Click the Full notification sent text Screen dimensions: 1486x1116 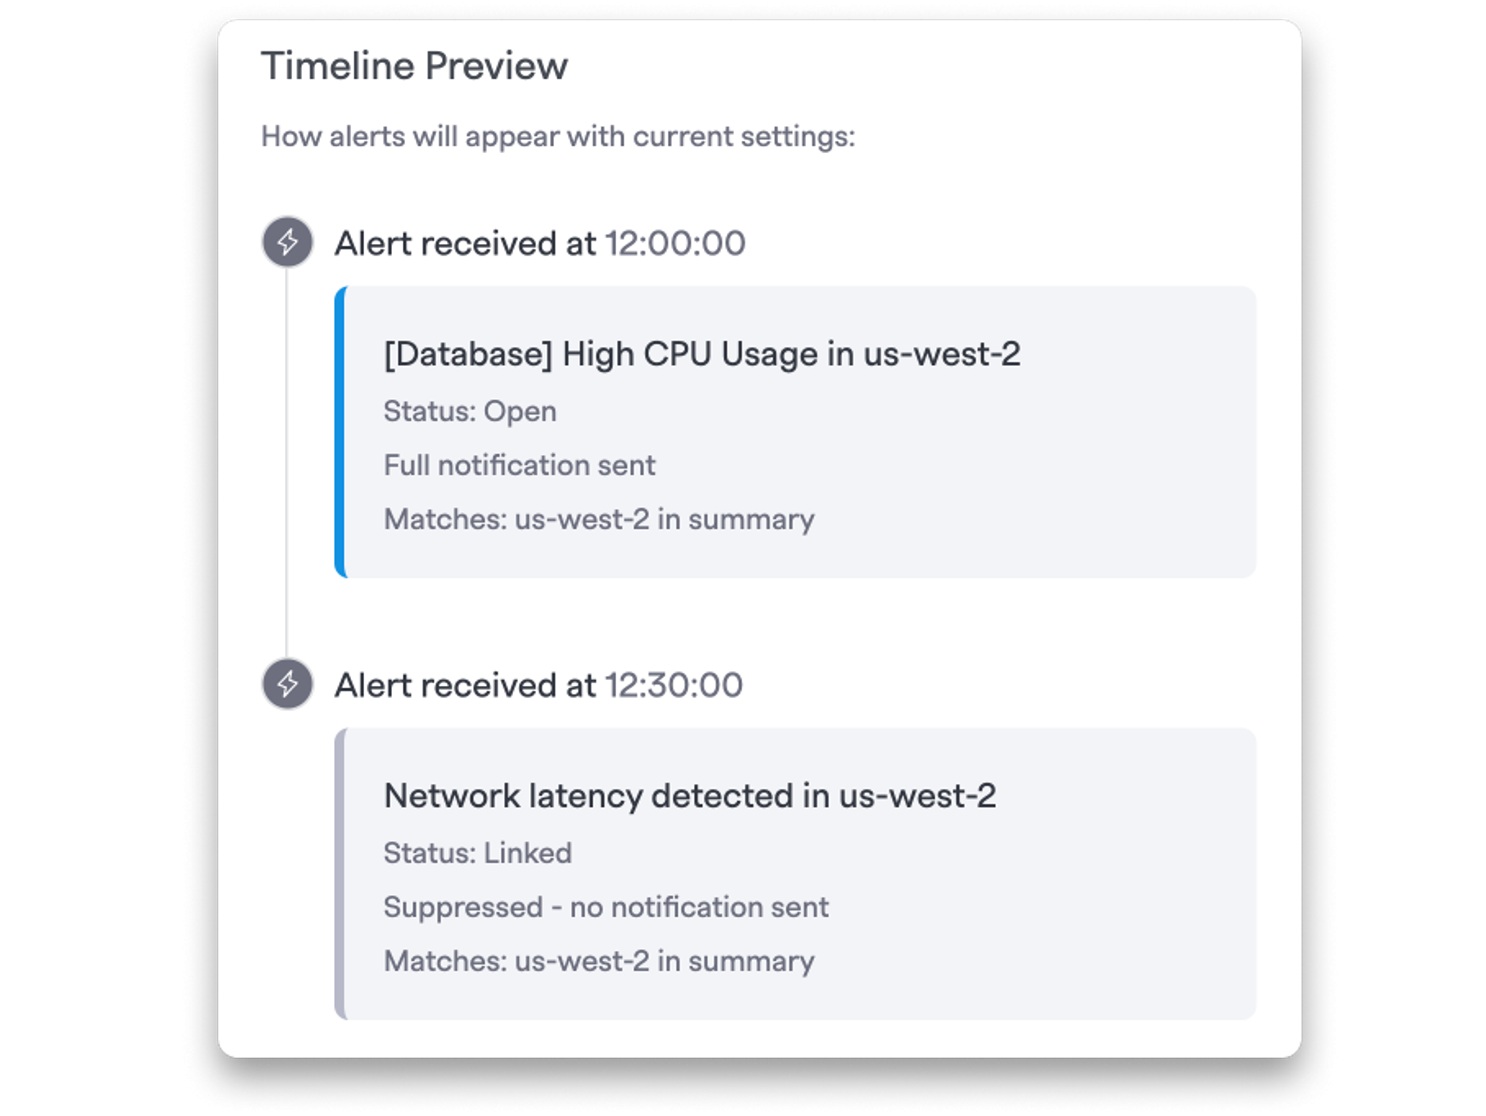[520, 465]
